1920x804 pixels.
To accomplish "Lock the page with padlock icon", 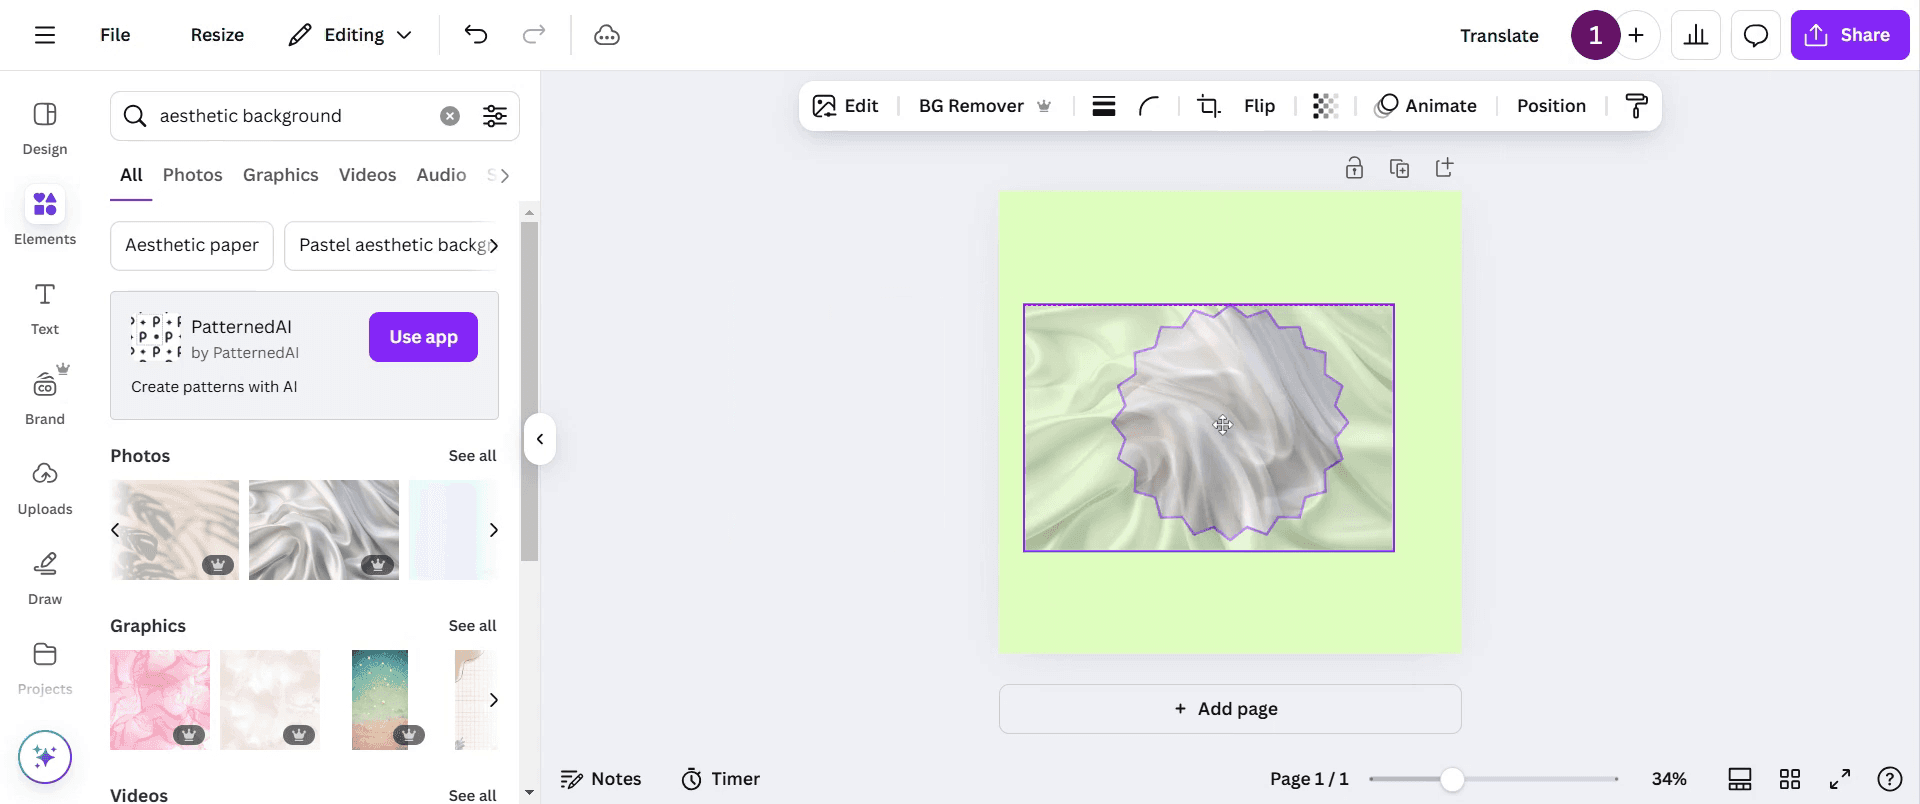I will coord(1354,168).
